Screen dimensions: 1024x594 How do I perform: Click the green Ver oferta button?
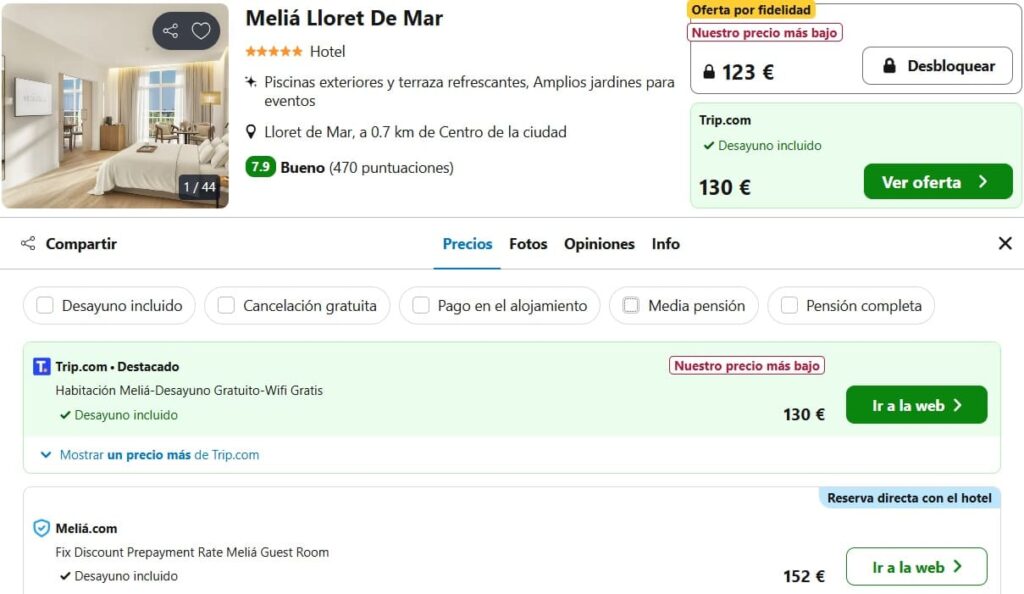938,181
